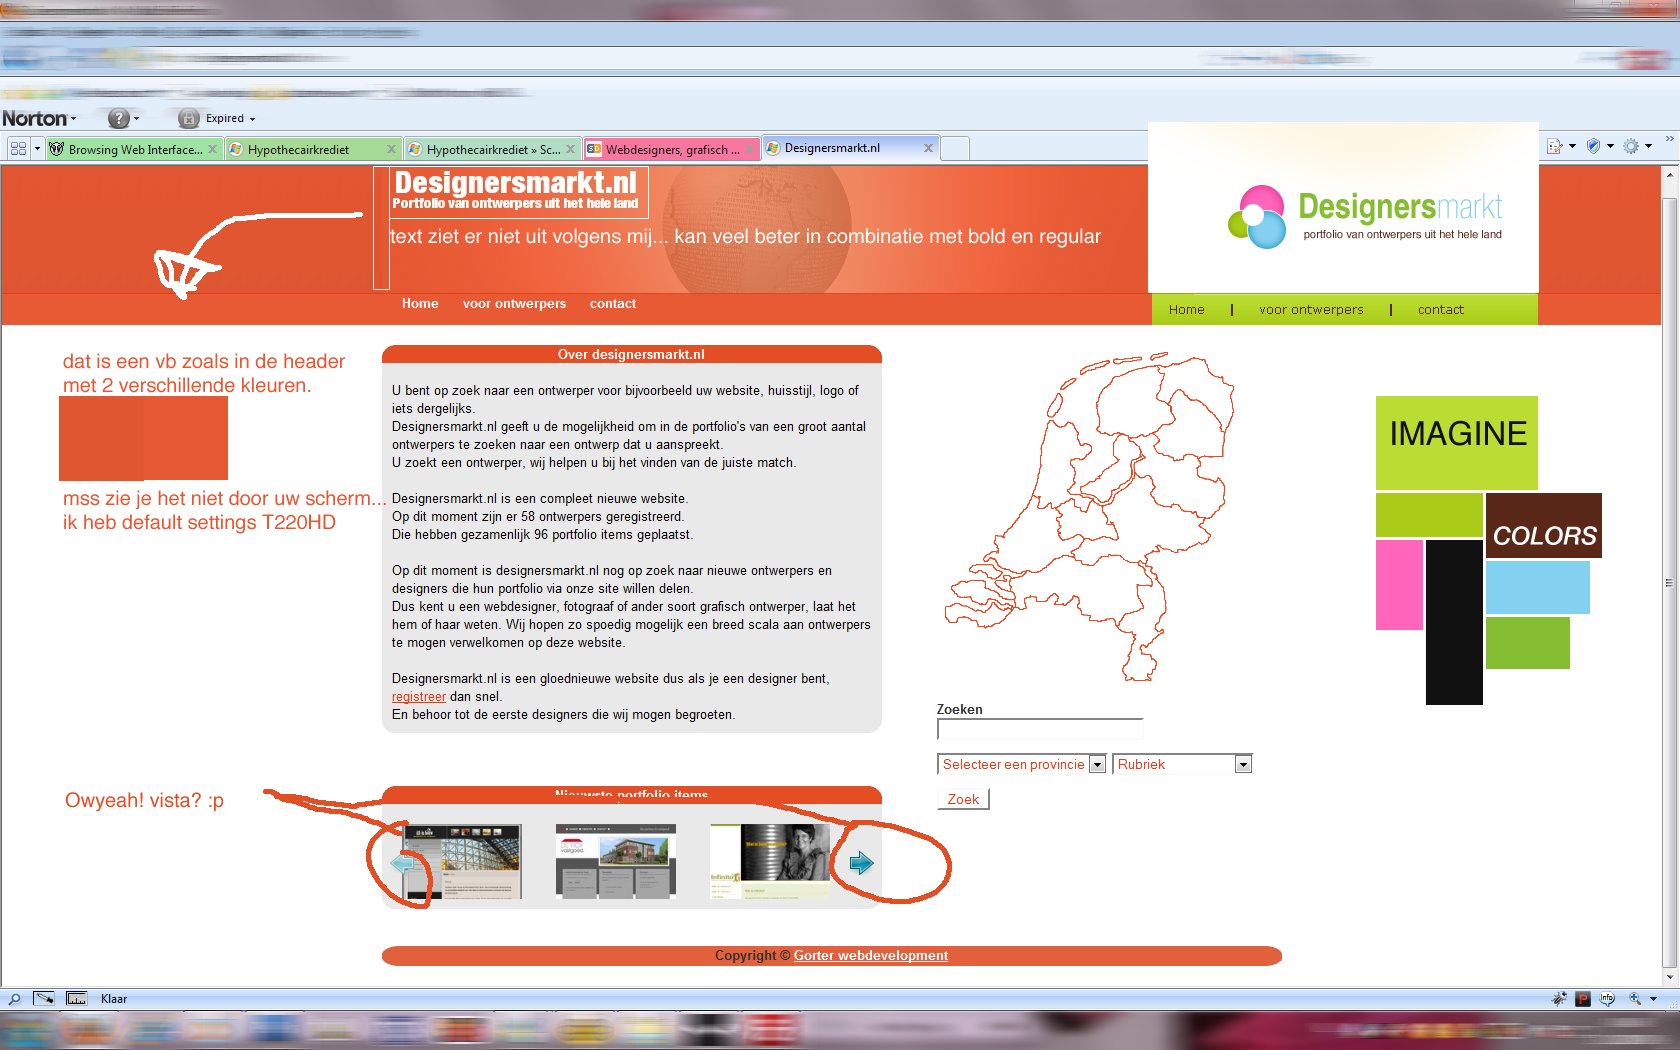1680x1050 pixels.
Task: Click the Designersmarkt colorful circles logo
Action: pyautogui.click(x=1257, y=217)
